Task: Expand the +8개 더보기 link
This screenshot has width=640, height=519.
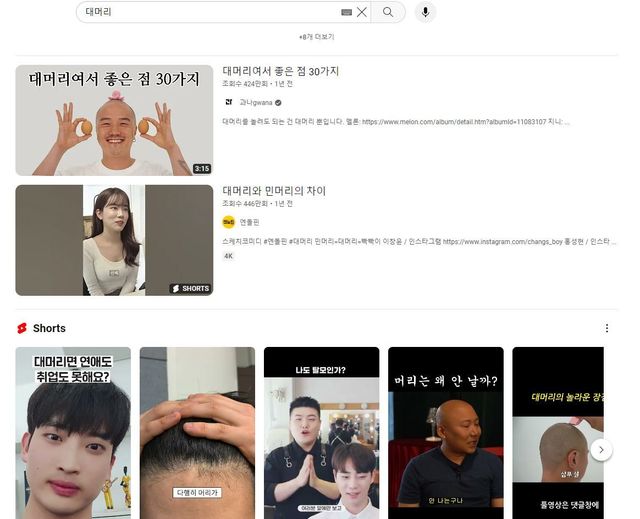Action: pos(316,37)
